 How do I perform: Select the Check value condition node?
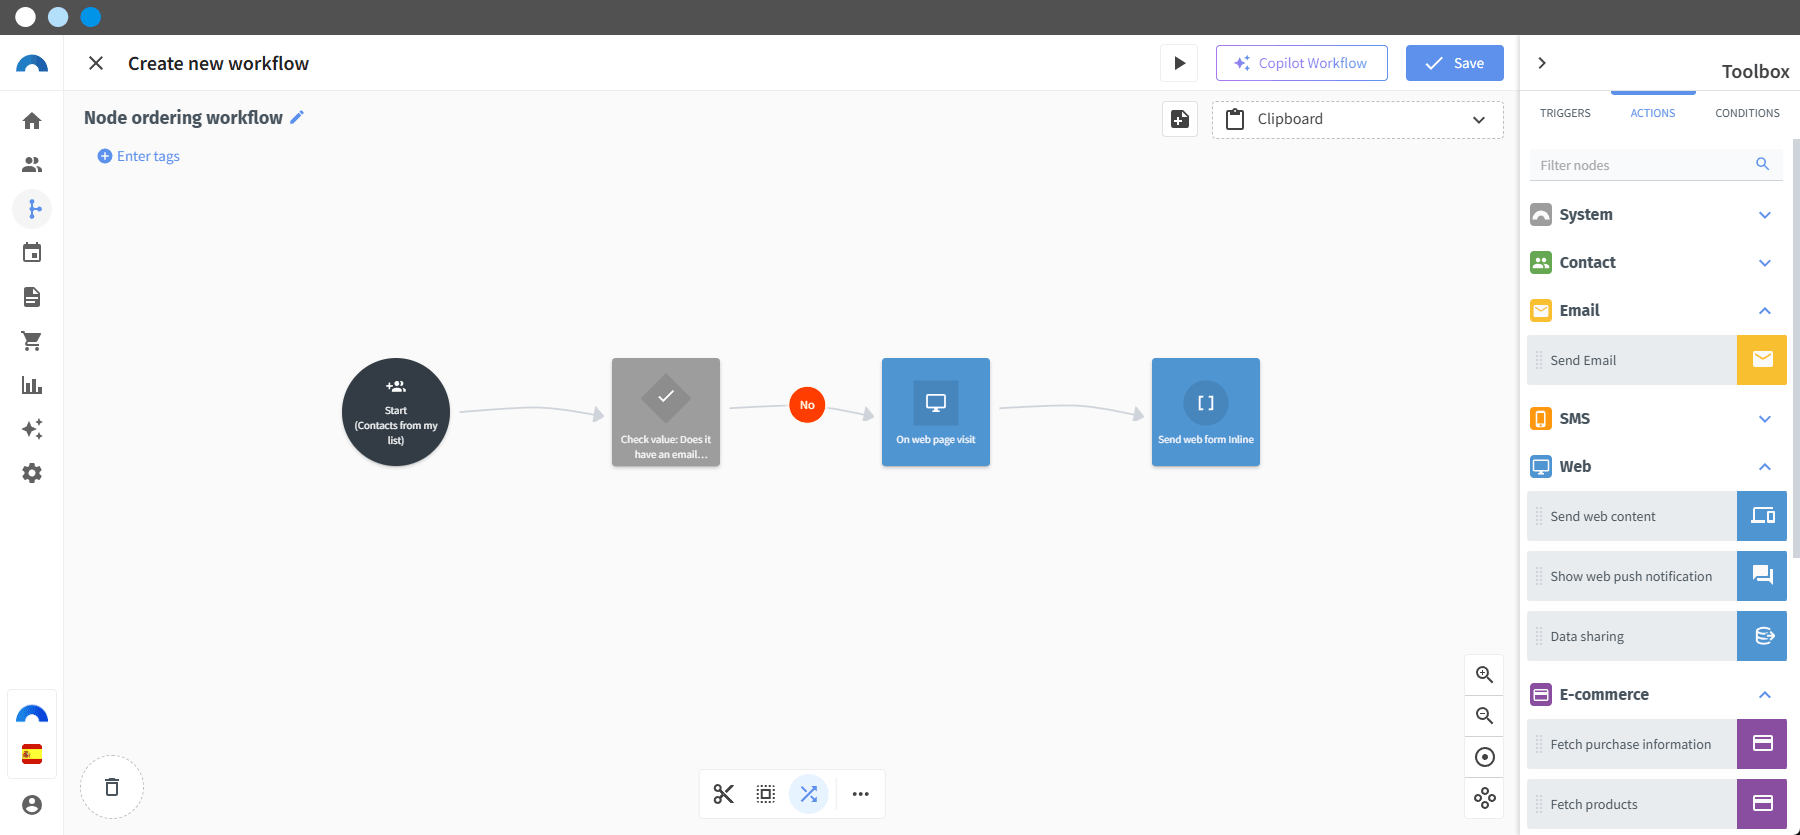[666, 412]
